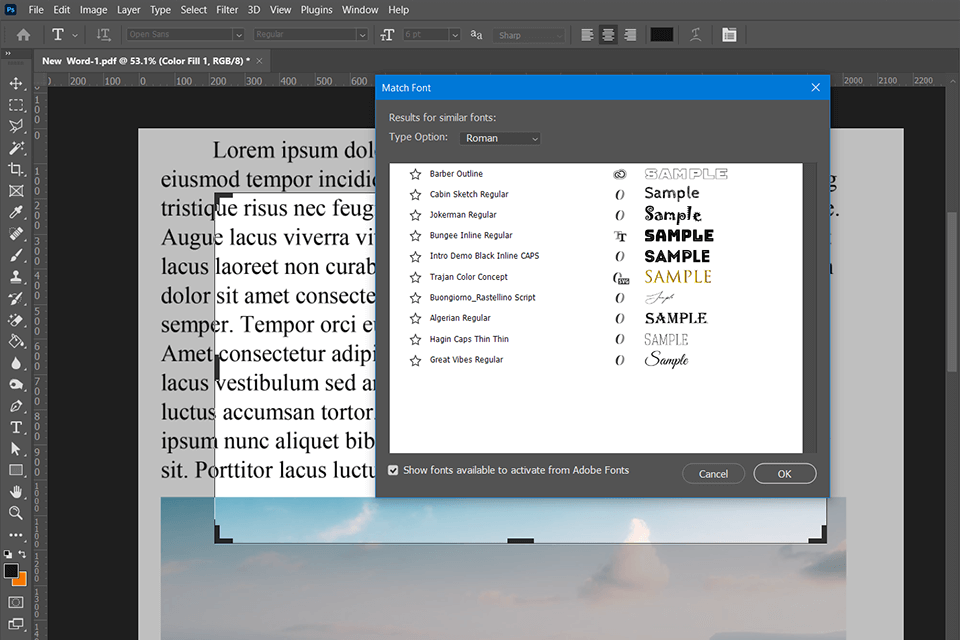Favorite the Barber Outline font star
The image size is (960, 640).
pyautogui.click(x=416, y=174)
